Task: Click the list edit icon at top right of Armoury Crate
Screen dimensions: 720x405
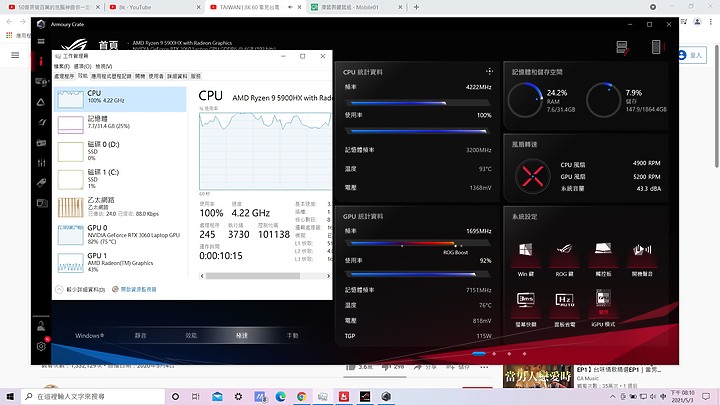Action: (x=622, y=47)
